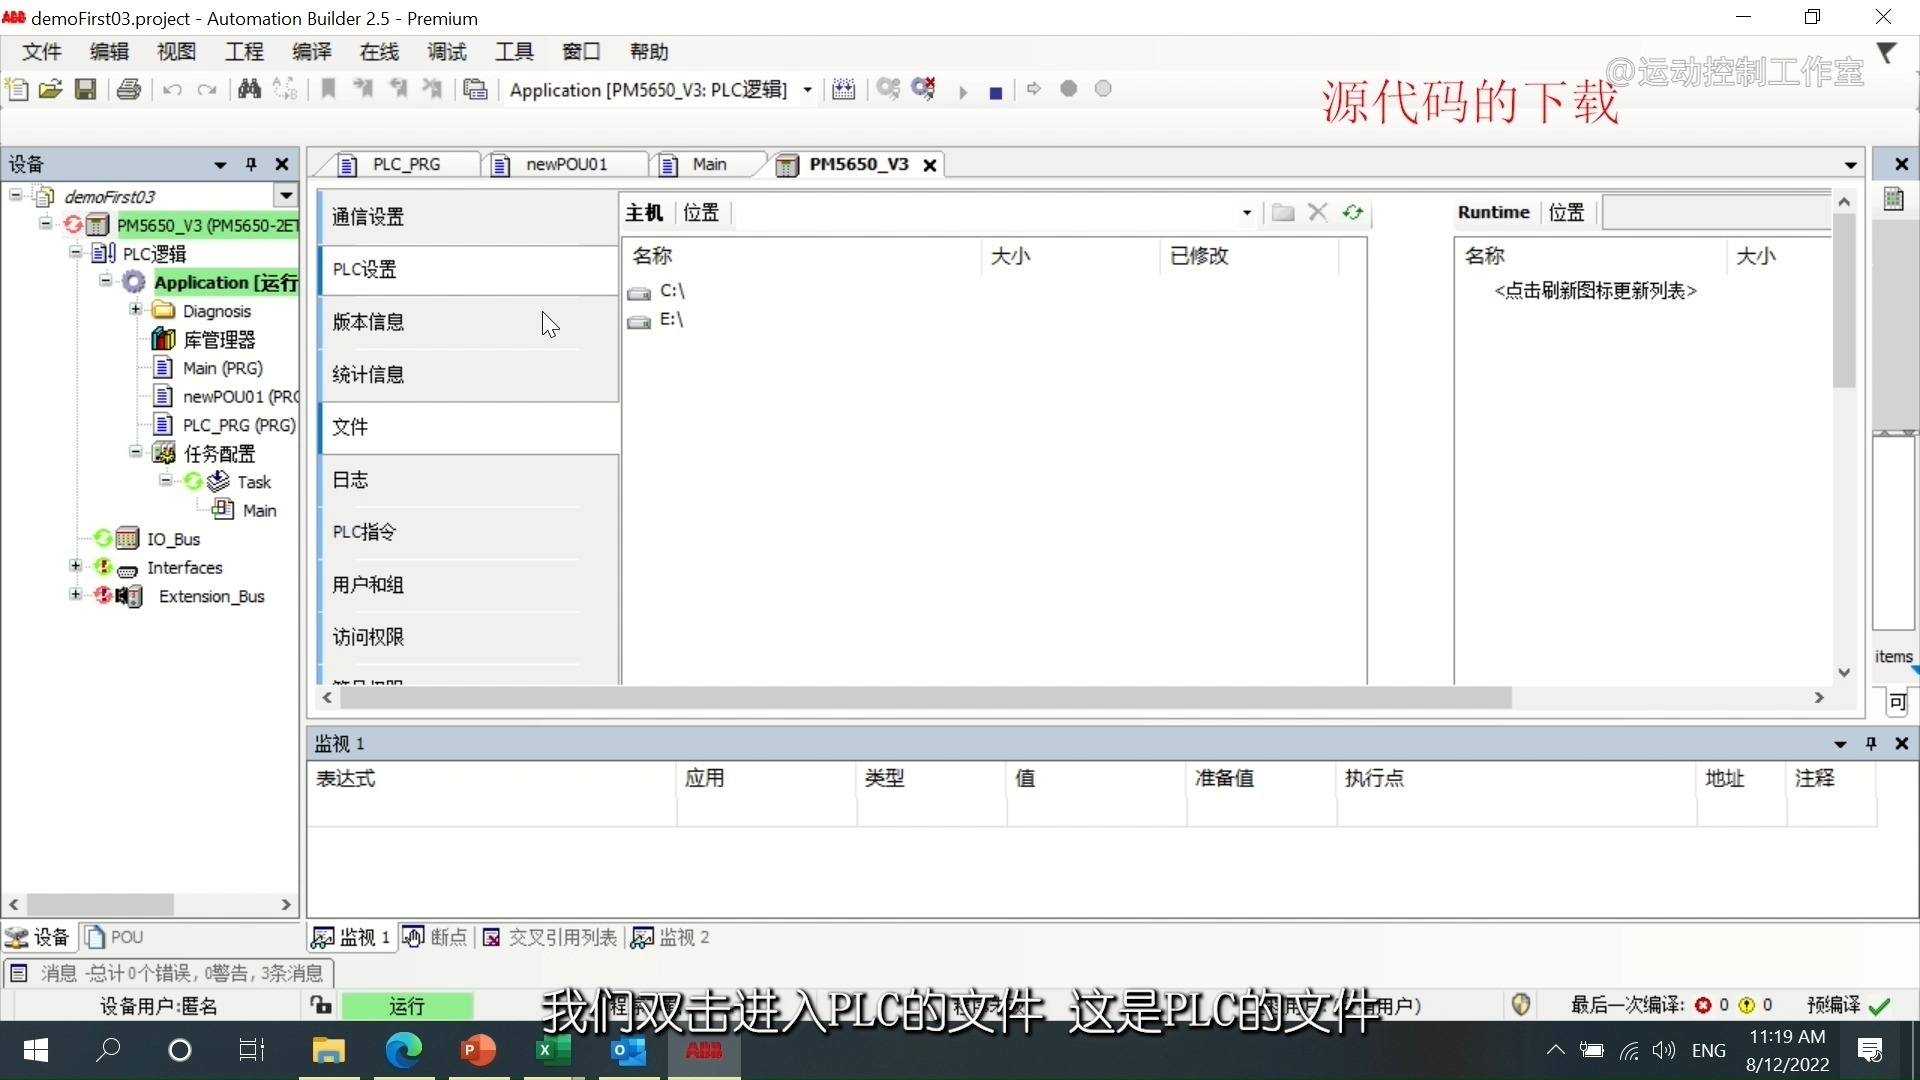Open the host path dropdown
The height and width of the screenshot is (1080, 1920).
pyautogui.click(x=1246, y=212)
